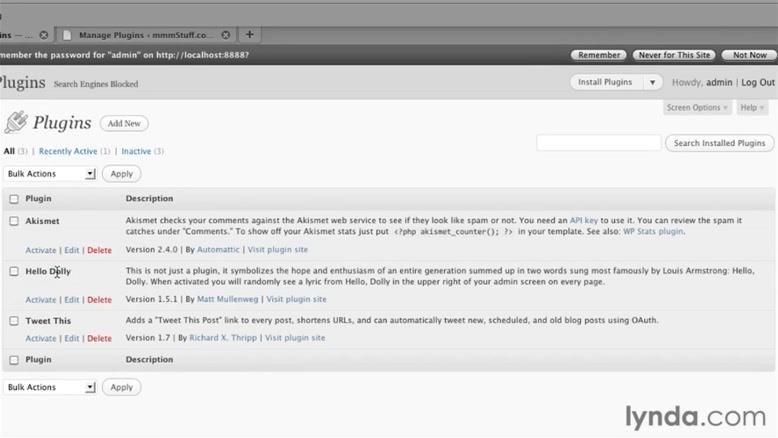
Task: Toggle the select-all checkbox in table header
Action: point(14,199)
